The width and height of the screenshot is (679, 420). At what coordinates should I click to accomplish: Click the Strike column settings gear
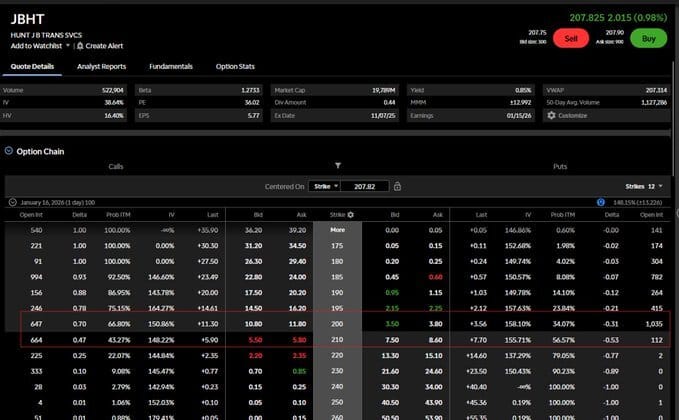tap(350, 215)
